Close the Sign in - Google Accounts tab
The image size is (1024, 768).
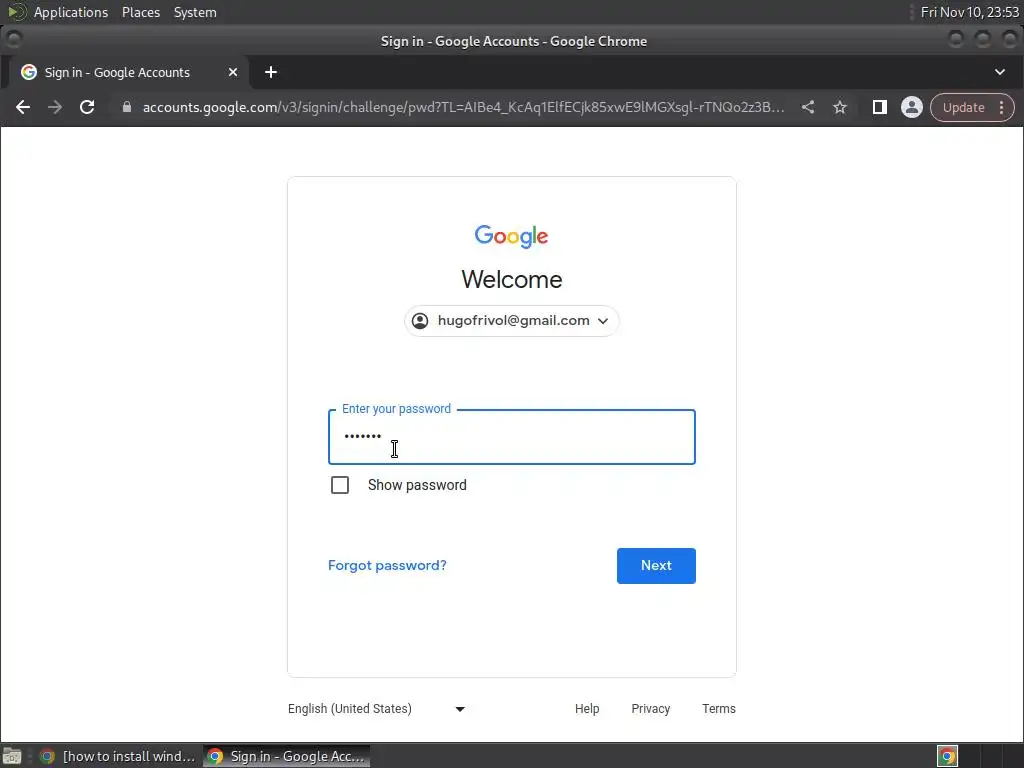232,72
